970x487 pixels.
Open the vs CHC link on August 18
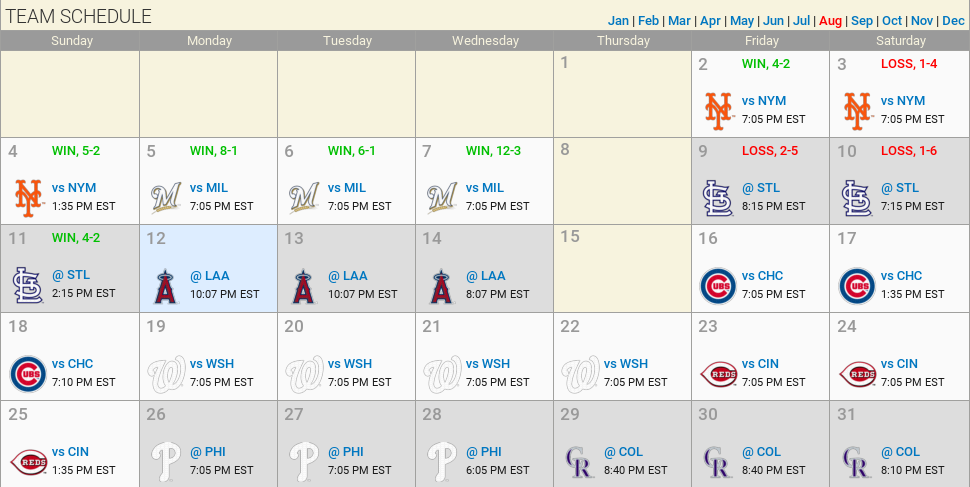(x=71, y=364)
